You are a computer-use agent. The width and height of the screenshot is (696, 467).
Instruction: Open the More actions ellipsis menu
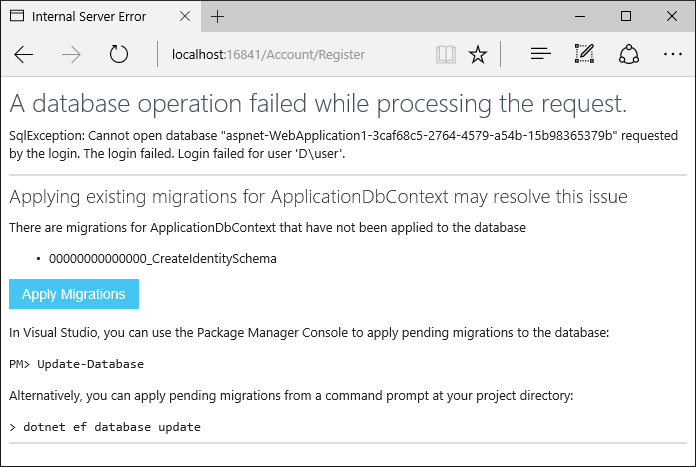[673, 54]
